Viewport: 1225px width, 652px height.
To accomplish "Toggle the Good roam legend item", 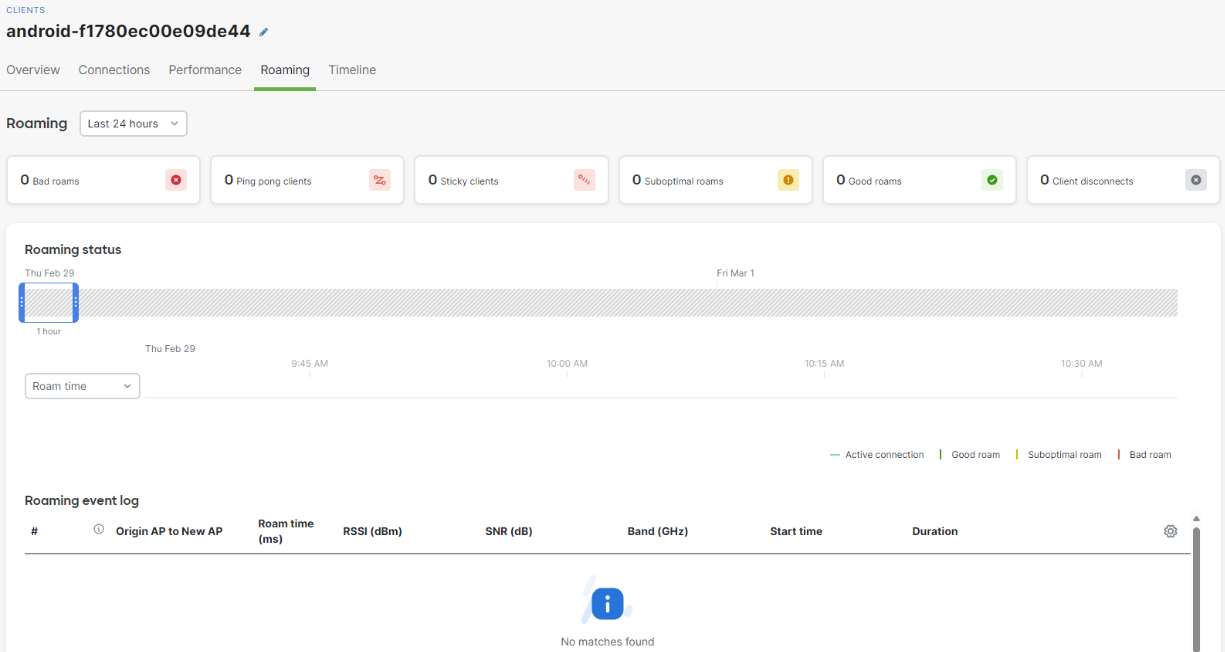I will [975, 454].
